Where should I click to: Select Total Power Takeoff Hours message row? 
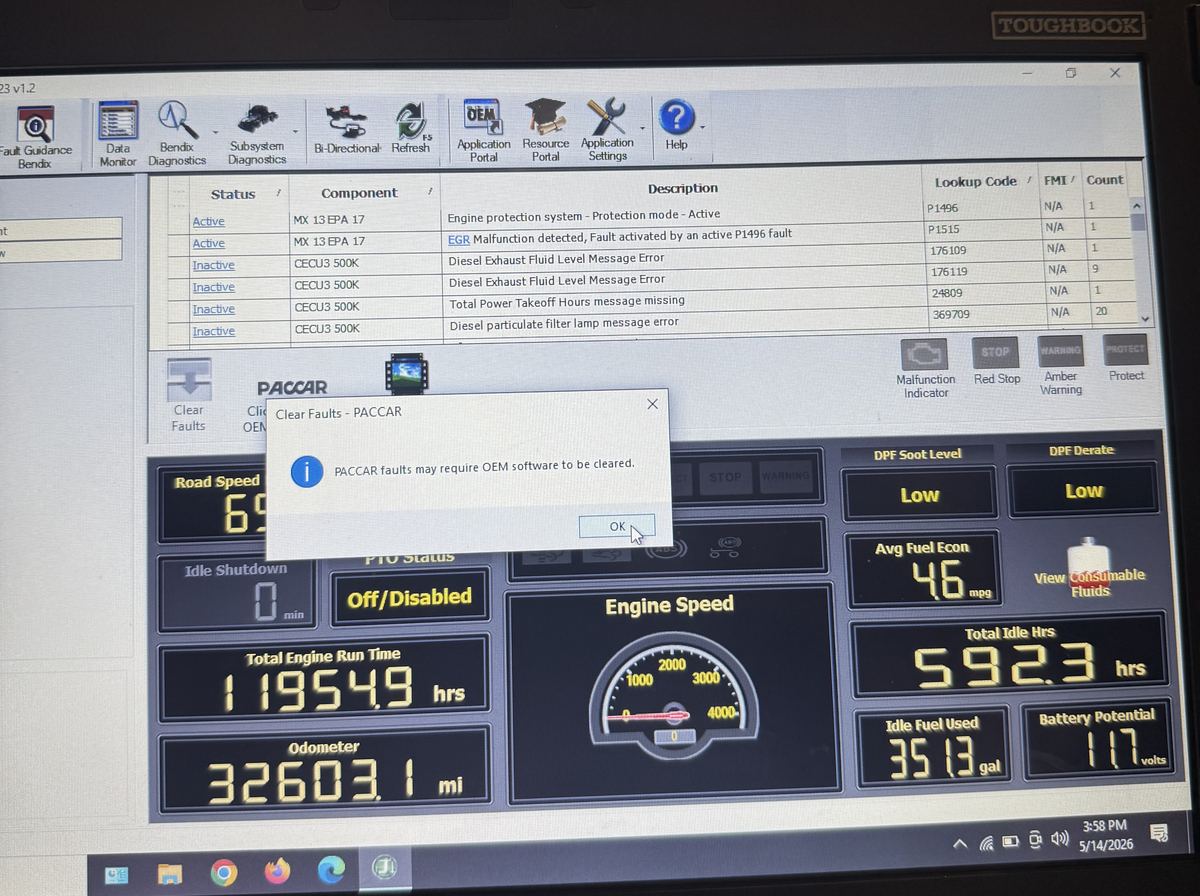[660, 302]
